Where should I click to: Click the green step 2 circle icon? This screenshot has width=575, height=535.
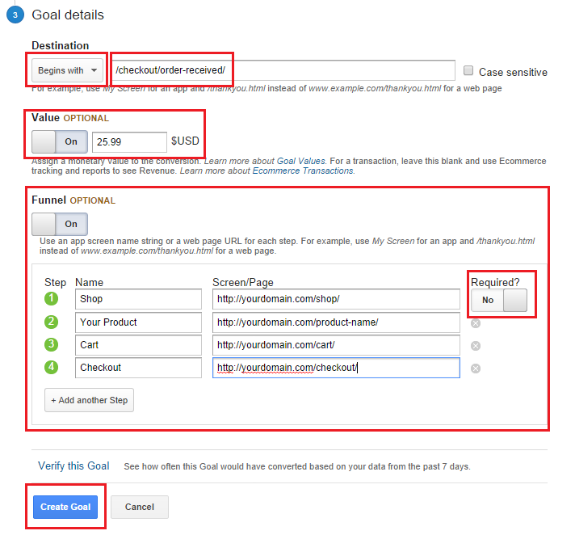(51, 322)
